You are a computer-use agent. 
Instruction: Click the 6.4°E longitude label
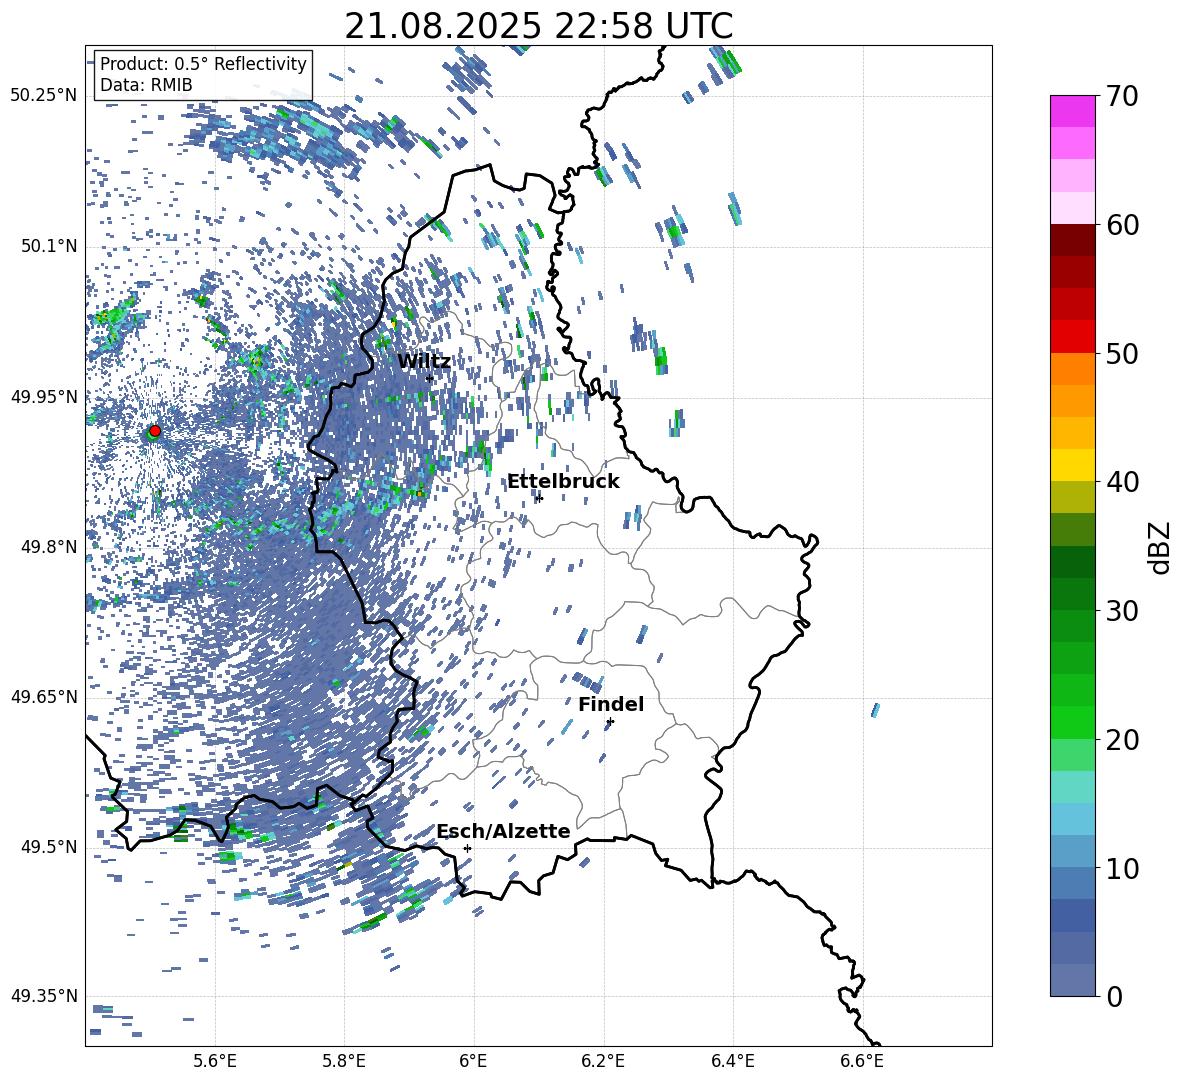tap(732, 1061)
